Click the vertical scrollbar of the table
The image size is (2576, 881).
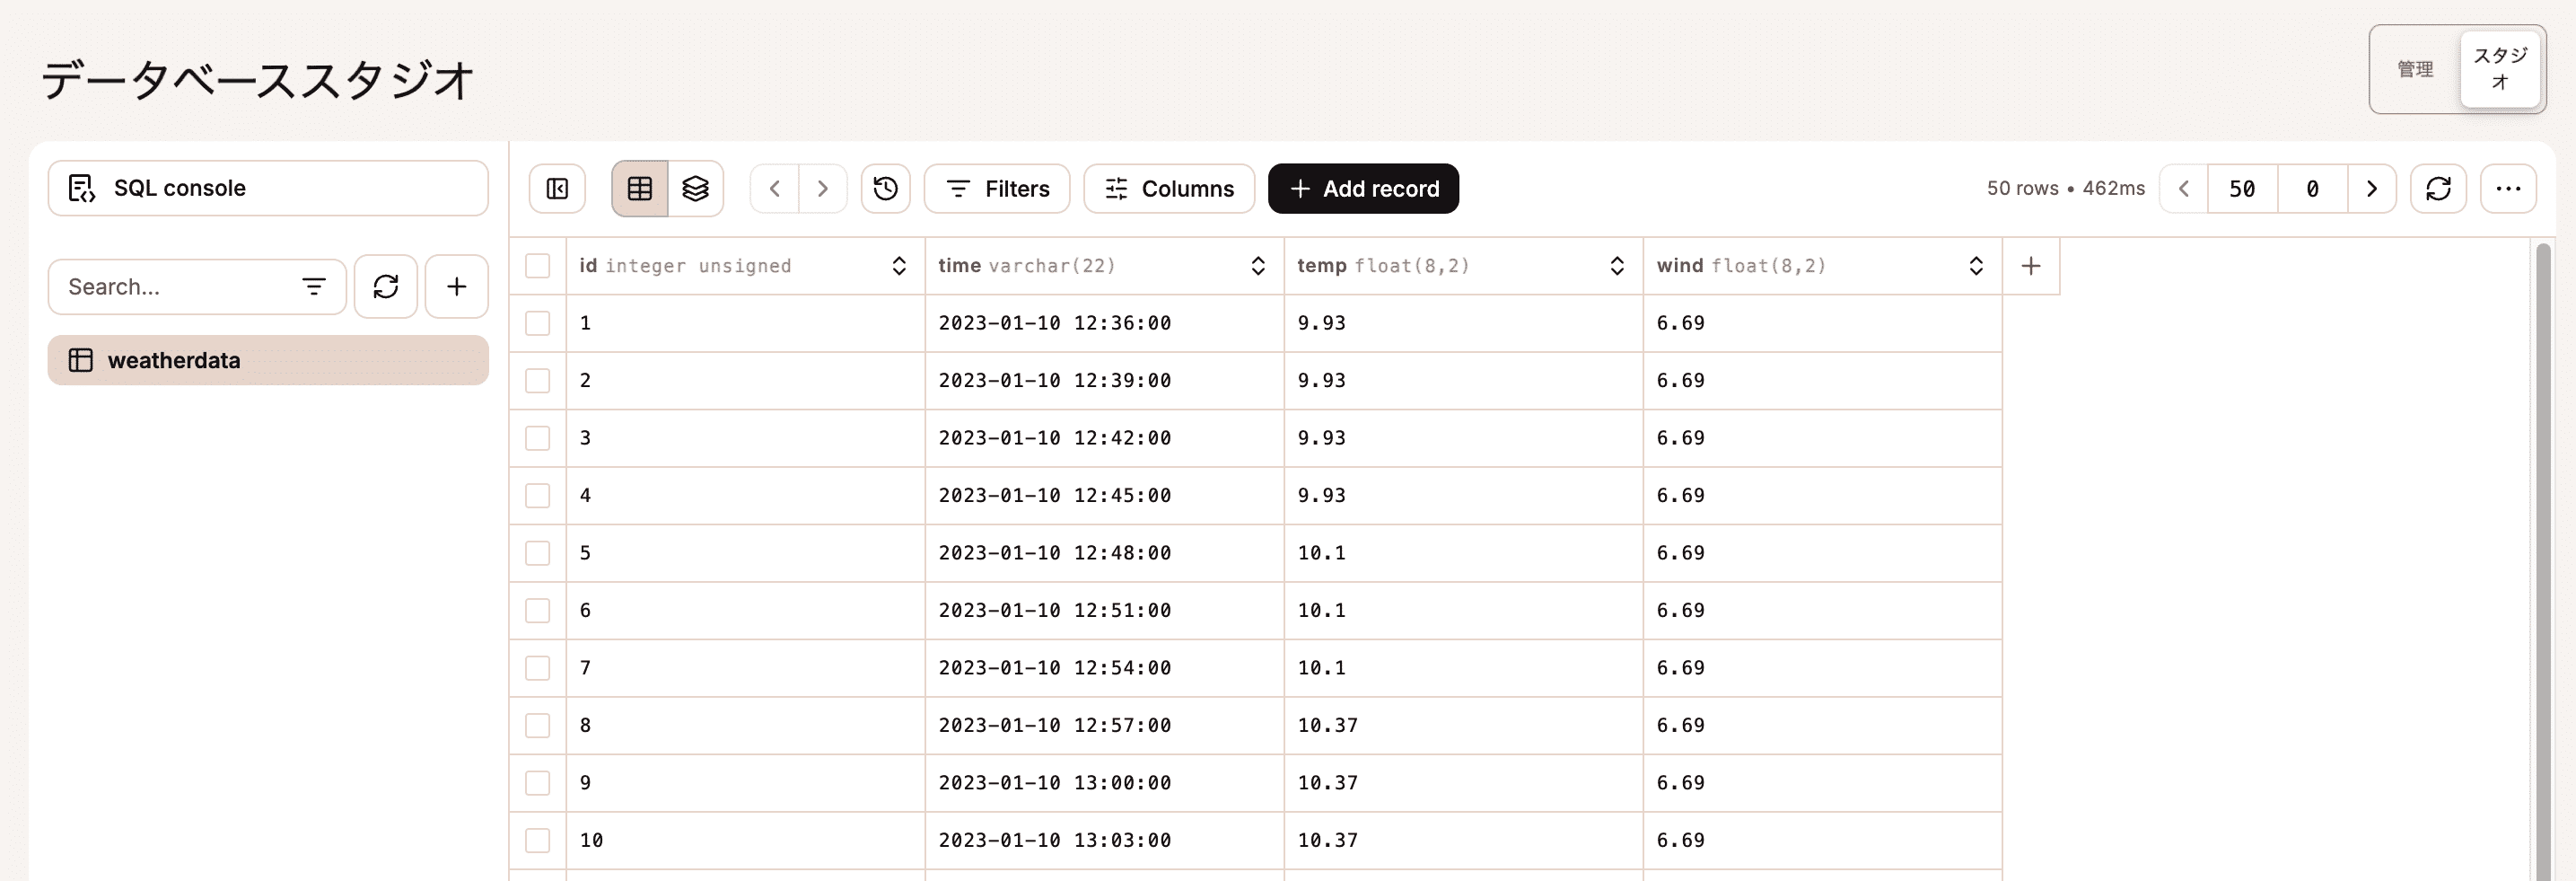tap(2545, 560)
